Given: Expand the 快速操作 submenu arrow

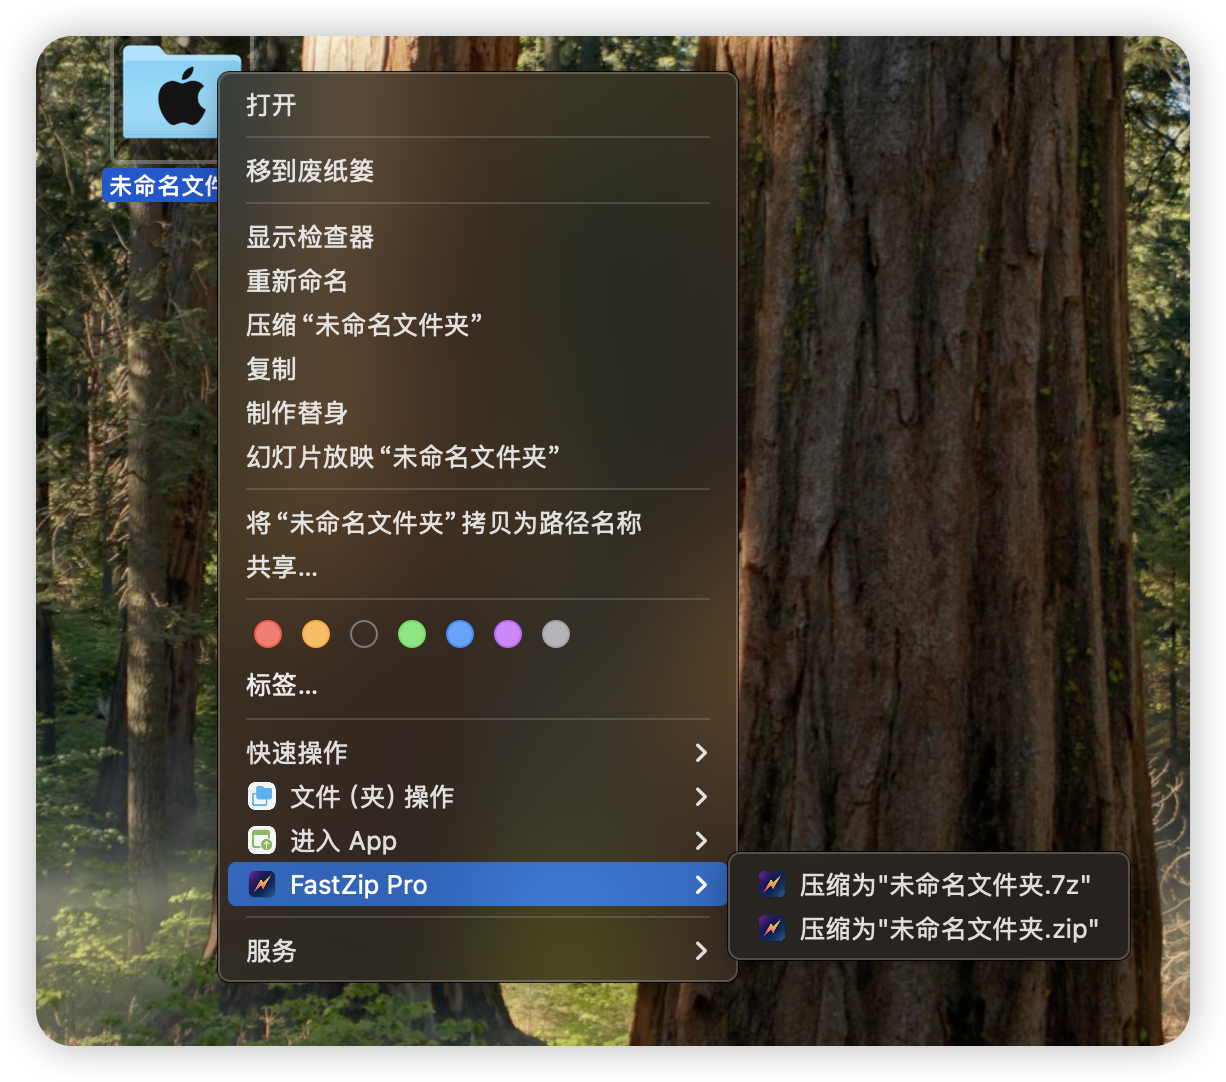Looking at the screenshot, I should click(x=701, y=753).
